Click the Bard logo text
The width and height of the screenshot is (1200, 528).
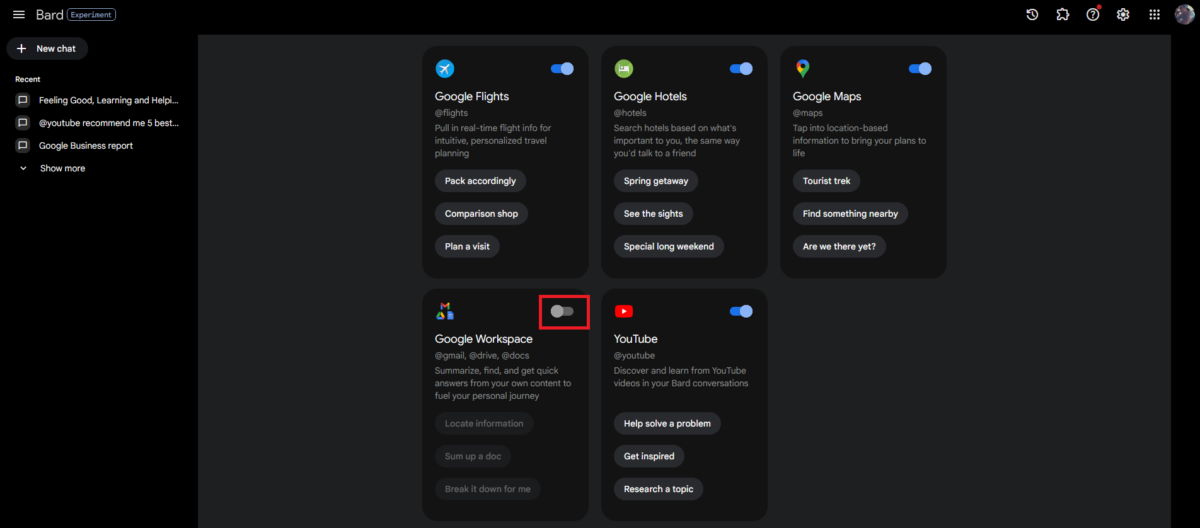tap(49, 15)
